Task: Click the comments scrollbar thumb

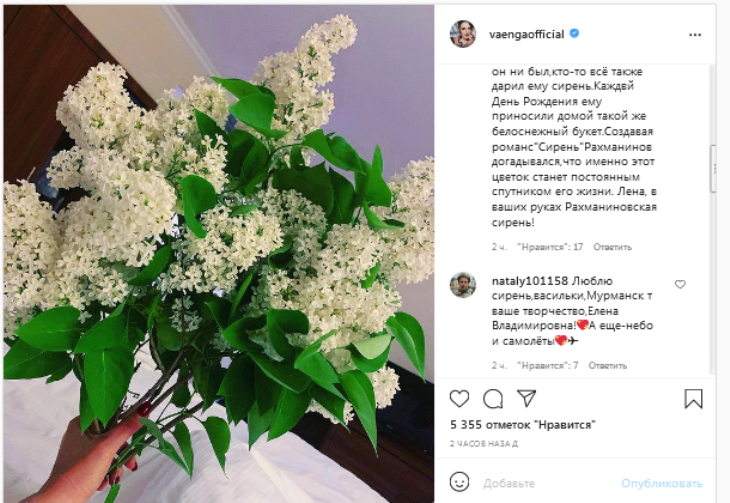Action: point(713,169)
